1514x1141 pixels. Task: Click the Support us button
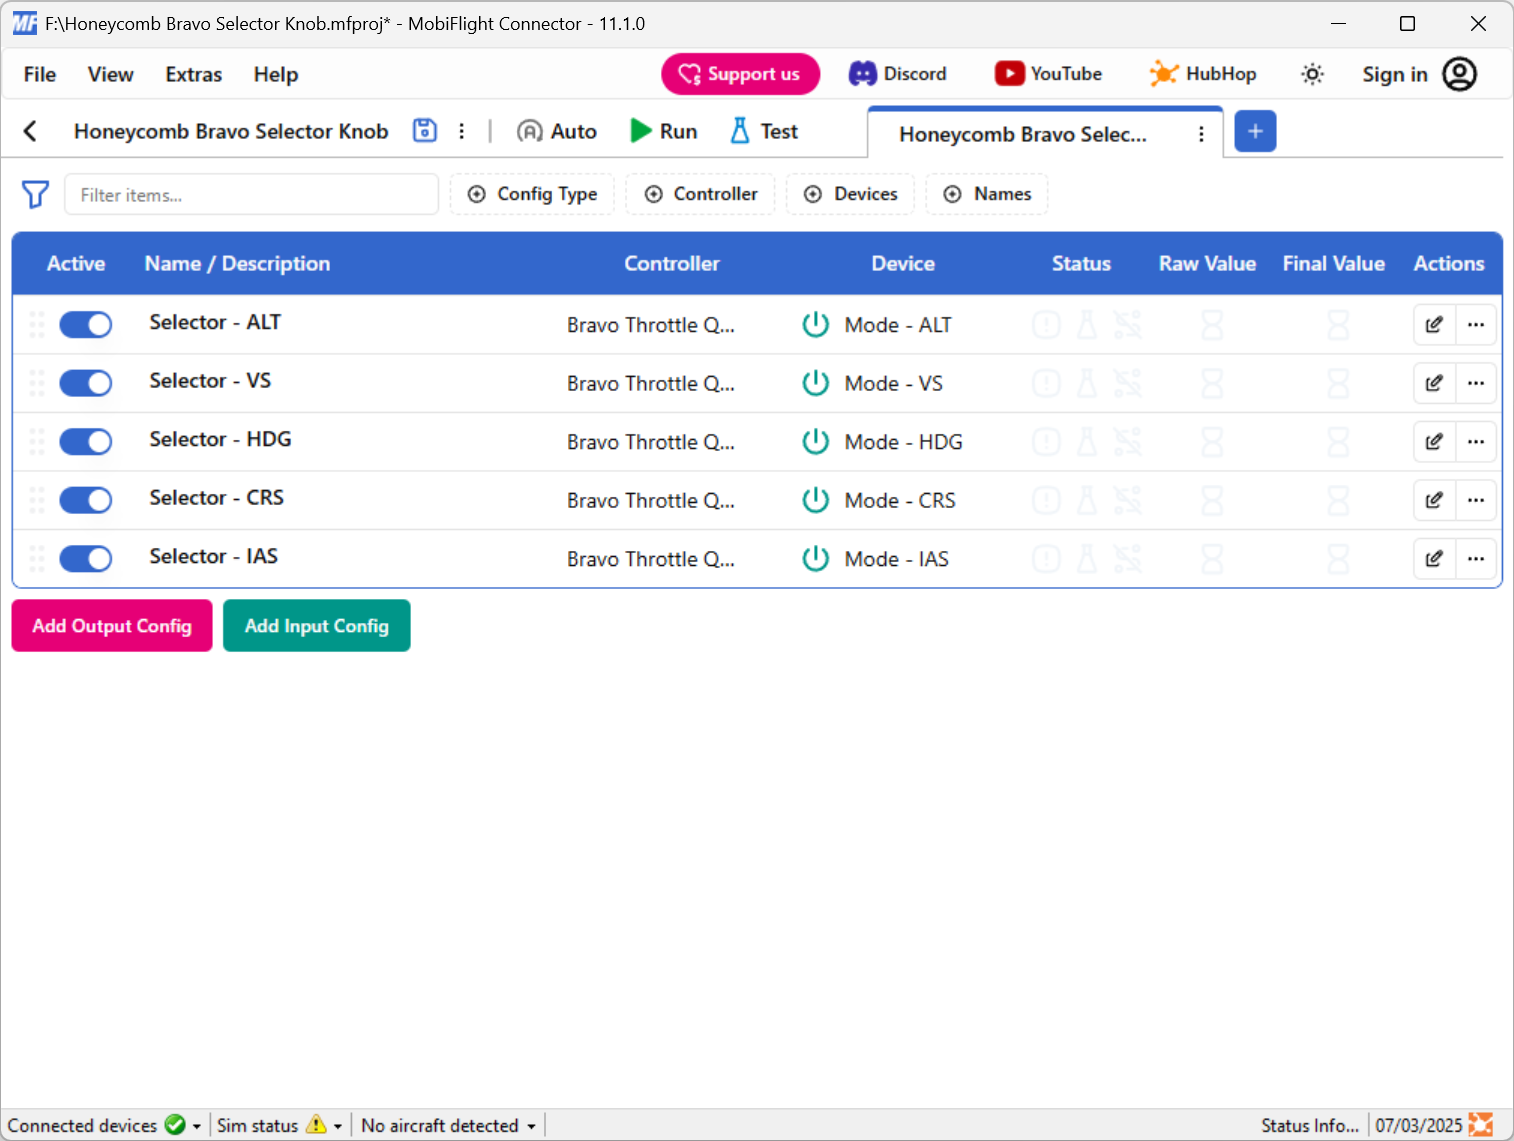740,74
